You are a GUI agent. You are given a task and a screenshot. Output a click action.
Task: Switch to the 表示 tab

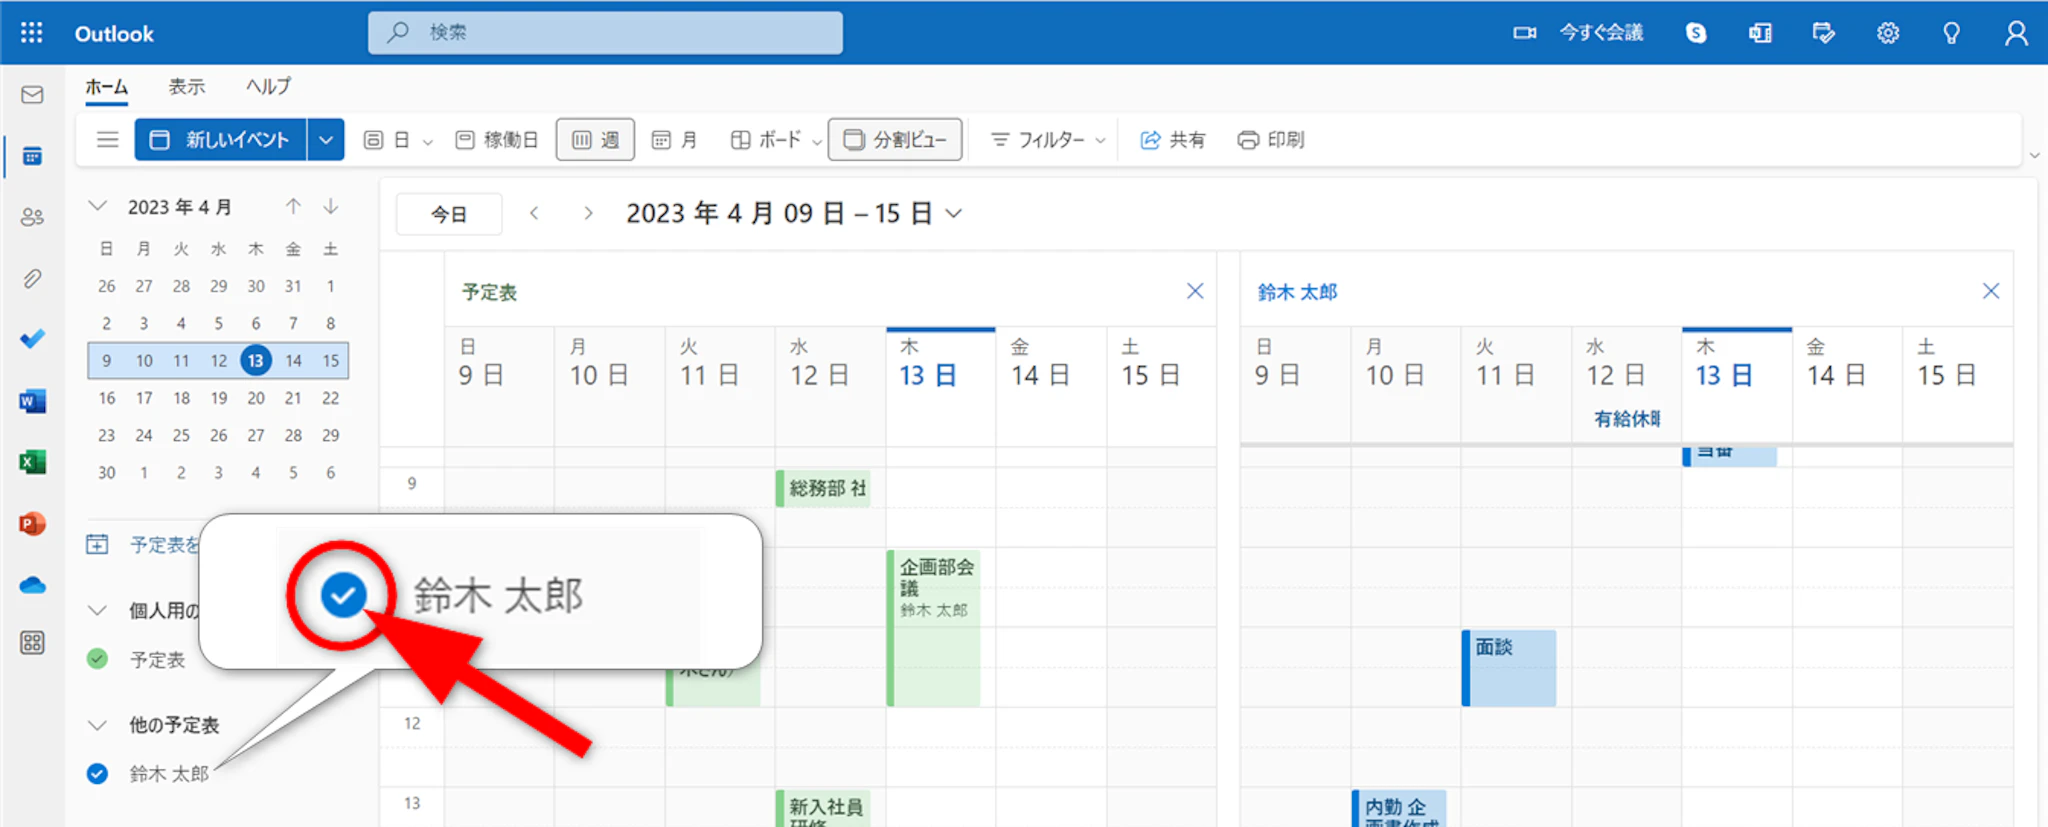[186, 87]
